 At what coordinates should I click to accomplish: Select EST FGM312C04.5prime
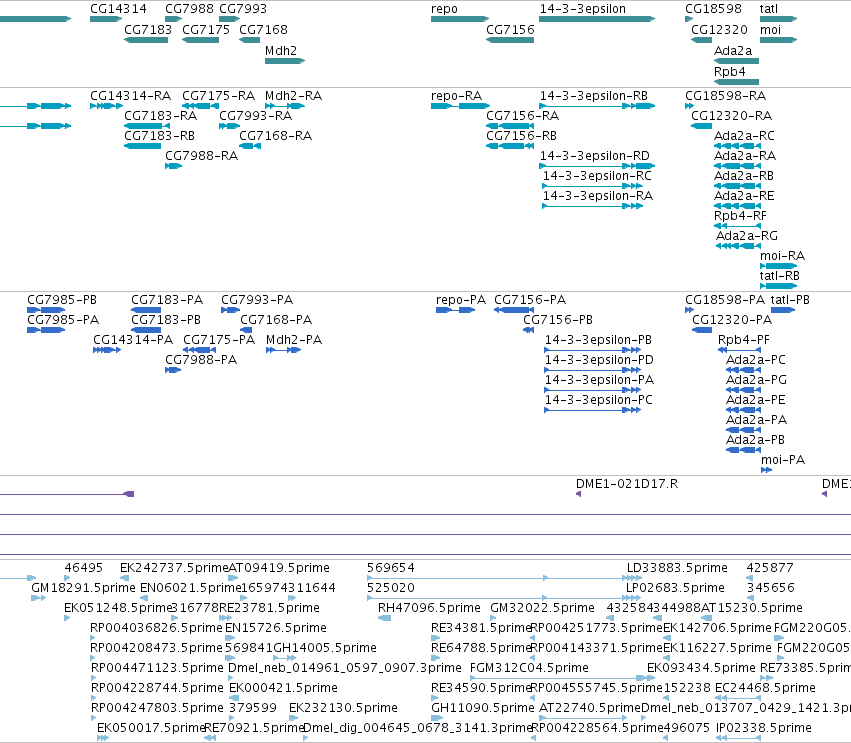(x=529, y=669)
